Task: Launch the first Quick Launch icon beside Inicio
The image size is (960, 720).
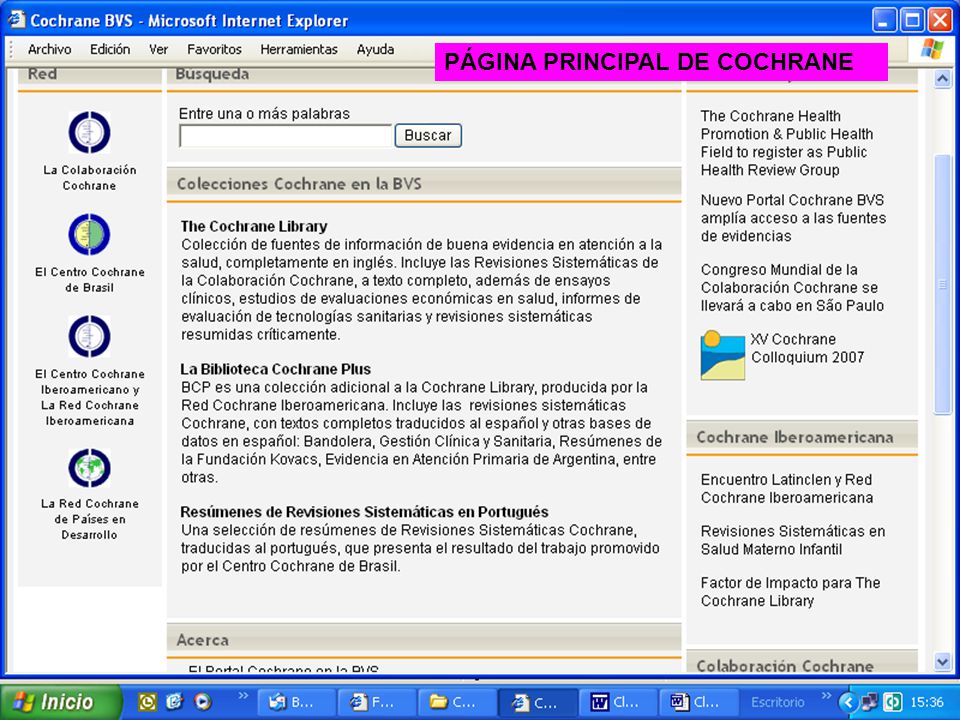Action: point(147,702)
